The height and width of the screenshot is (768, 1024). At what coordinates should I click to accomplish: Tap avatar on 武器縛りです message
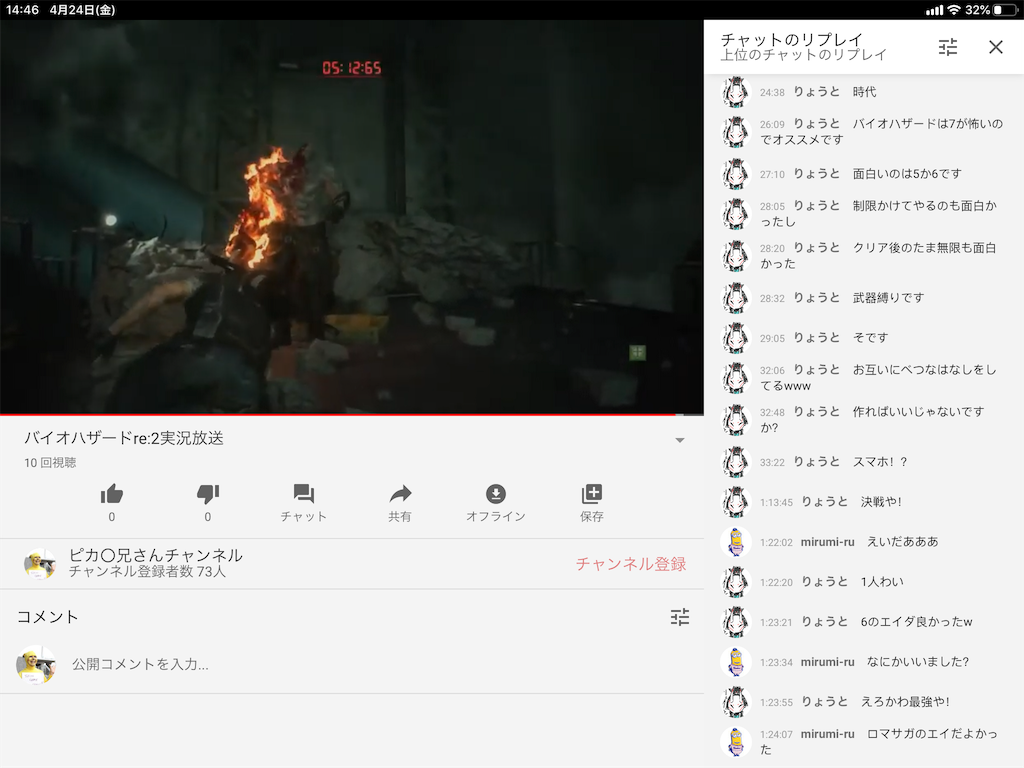(735, 298)
